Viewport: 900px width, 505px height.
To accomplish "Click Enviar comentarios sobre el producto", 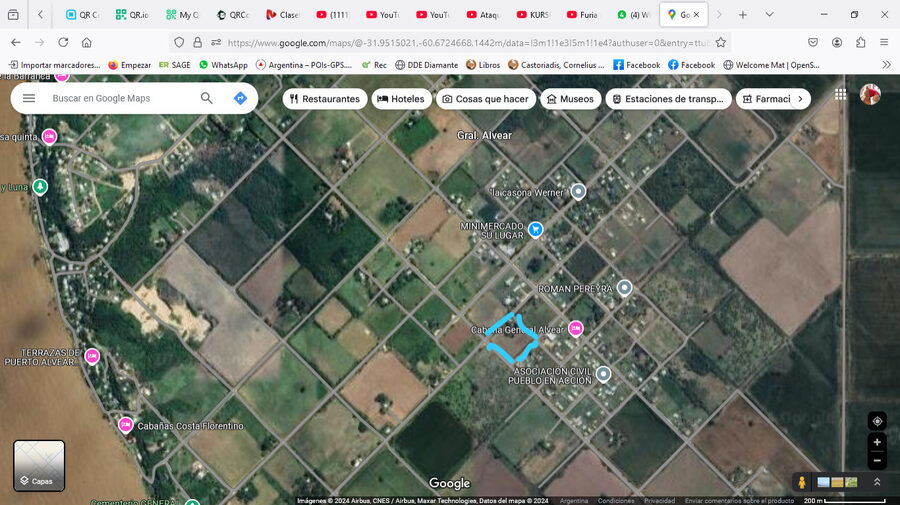I will [739, 501].
